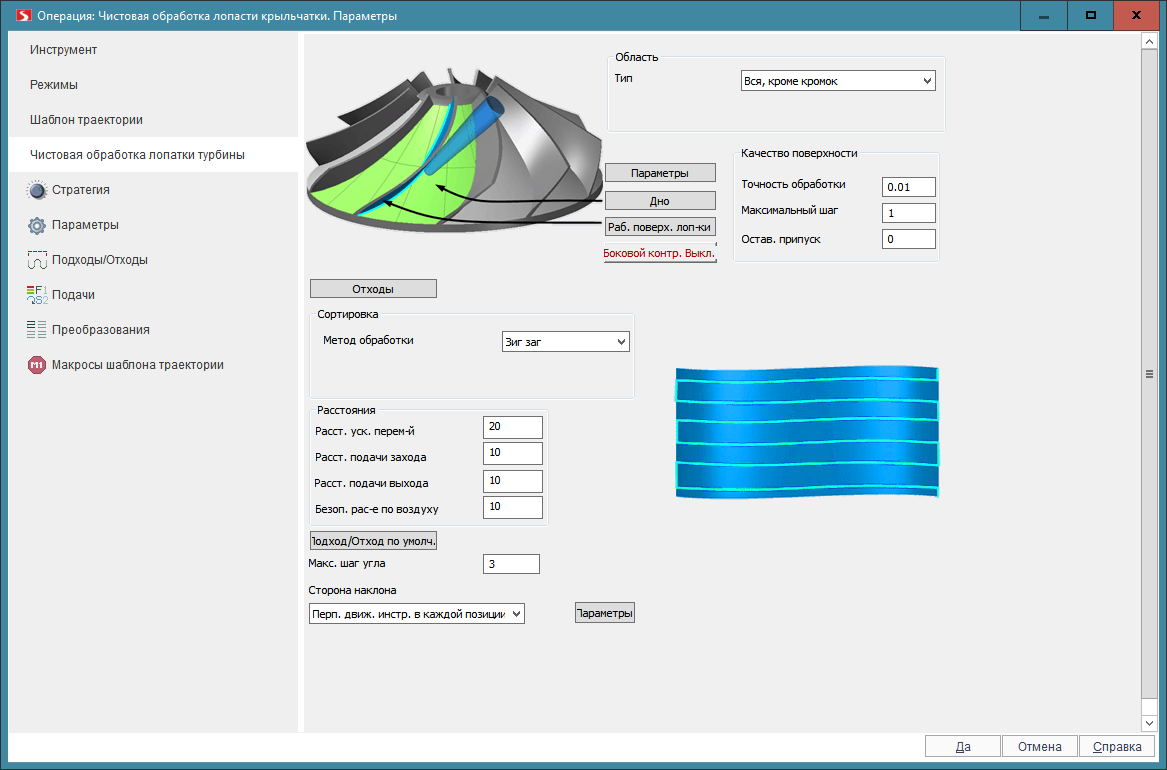Click the Отходы button
Image resolution: width=1167 pixels, height=770 pixels.
(x=373, y=289)
